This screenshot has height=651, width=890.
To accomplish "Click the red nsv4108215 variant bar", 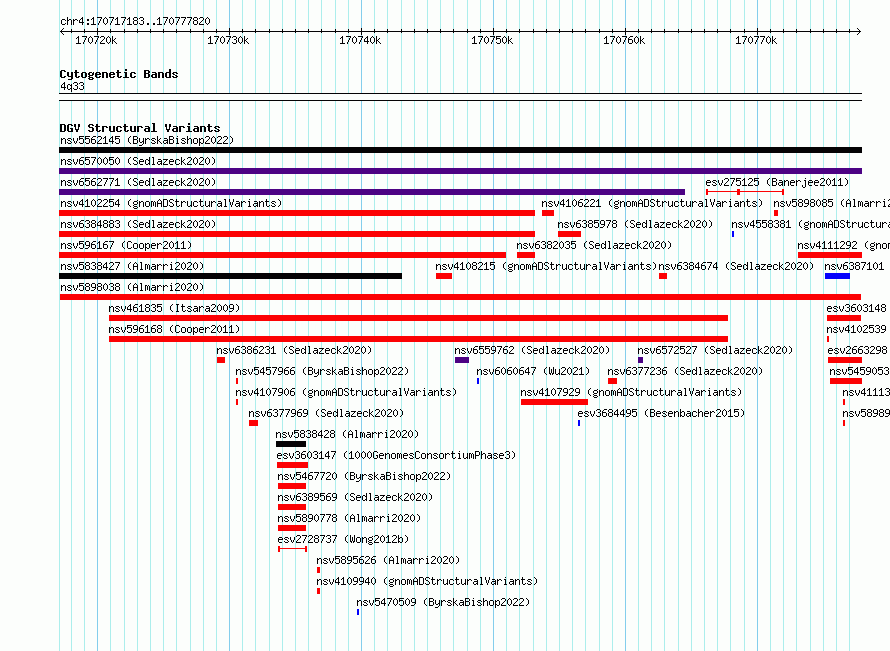I will point(444,276).
